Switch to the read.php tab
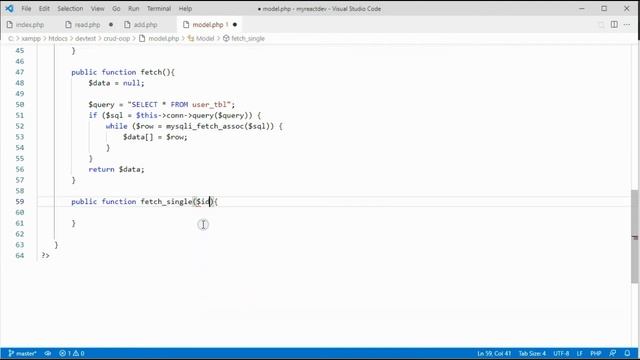 tap(87, 25)
